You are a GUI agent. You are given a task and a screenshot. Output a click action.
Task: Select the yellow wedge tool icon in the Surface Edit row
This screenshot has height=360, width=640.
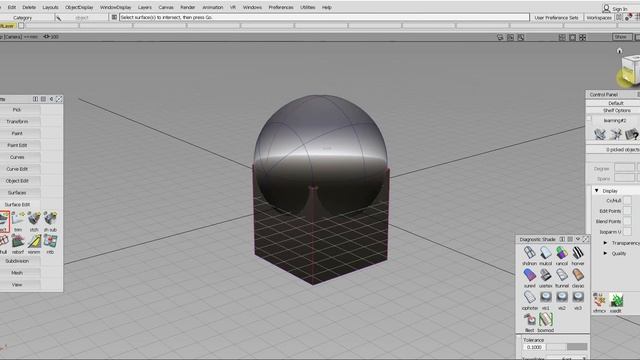point(34,242)
